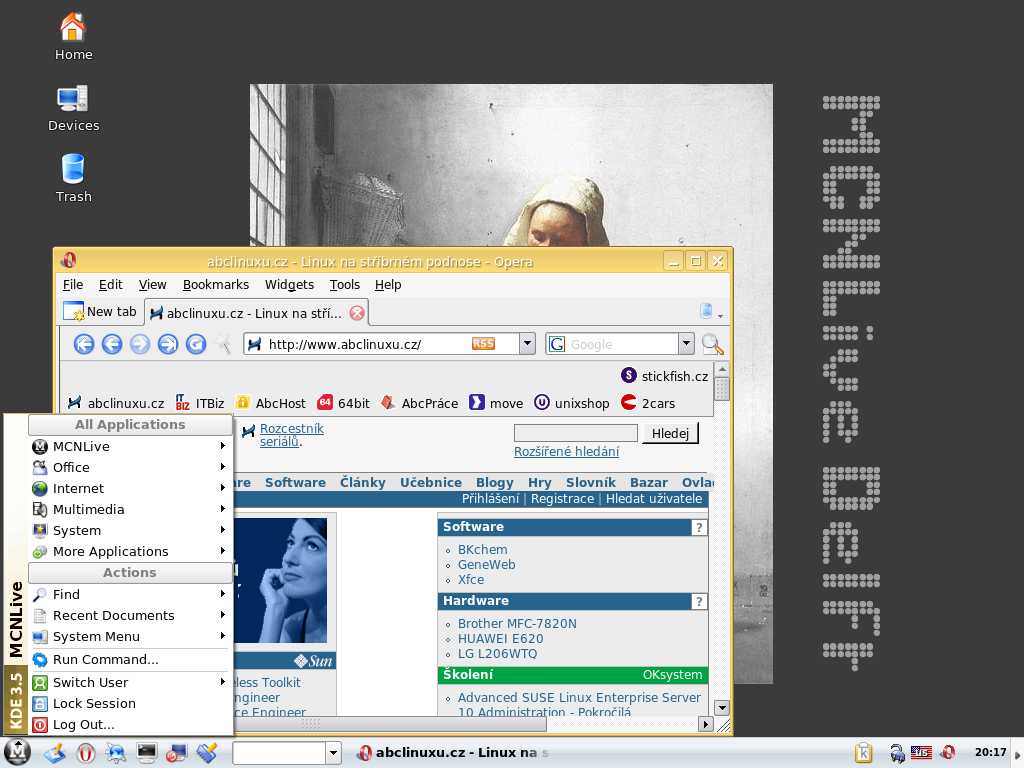Click the MCNLive start menu button on the panel
The width and height of the screenshot is (1024, 768).
click(x=18, y=752)
